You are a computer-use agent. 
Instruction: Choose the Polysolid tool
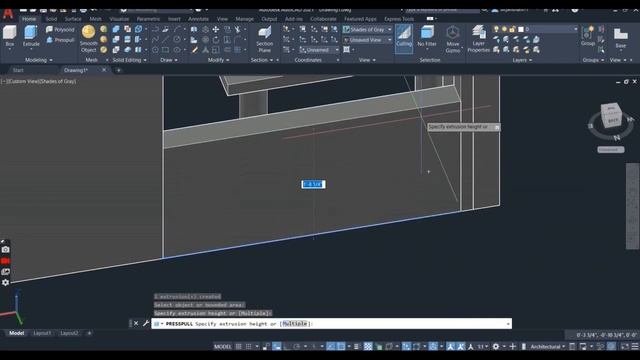coord(60,29)
